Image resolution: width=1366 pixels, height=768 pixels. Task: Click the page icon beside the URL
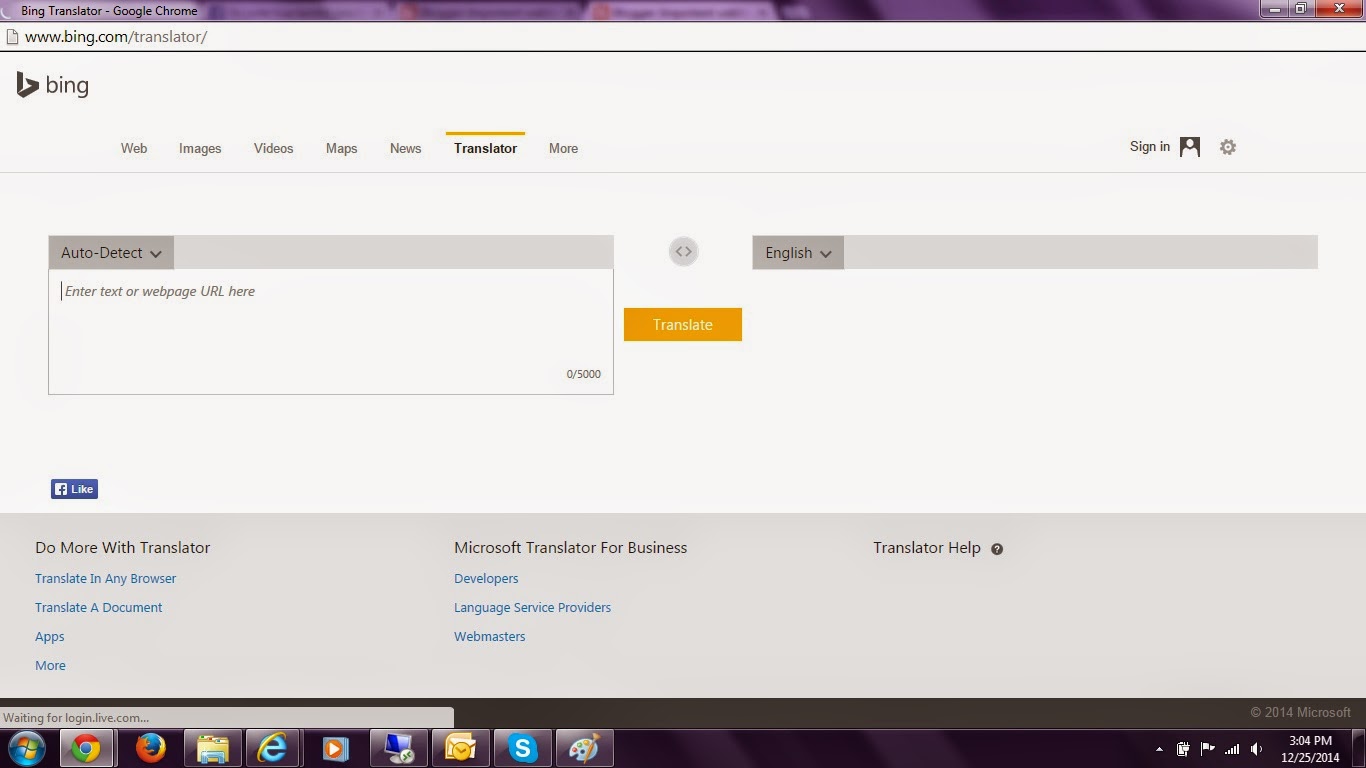pyautogui.click(x=12, y=37)
